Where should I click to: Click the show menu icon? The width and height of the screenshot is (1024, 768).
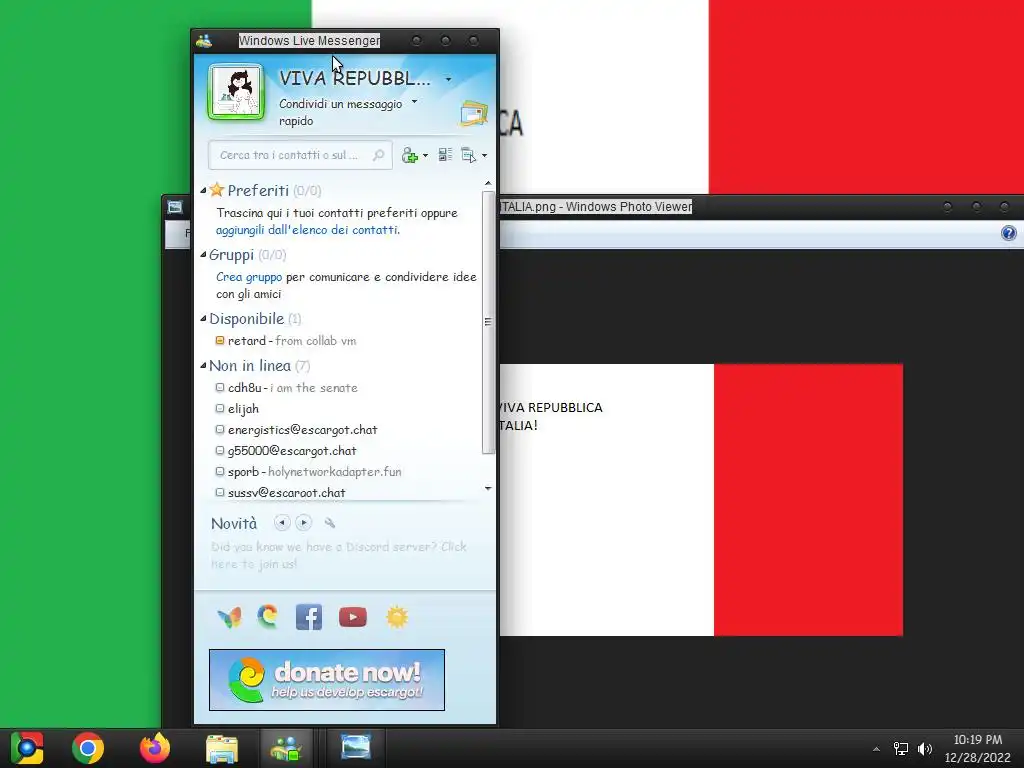pos(468,155)
